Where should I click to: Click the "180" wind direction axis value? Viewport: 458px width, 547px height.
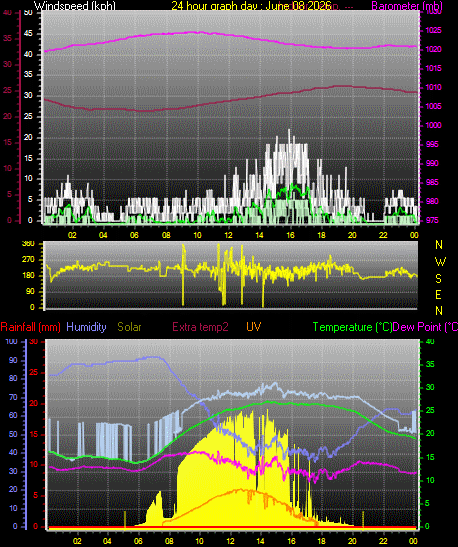click(x=28, y=275)
